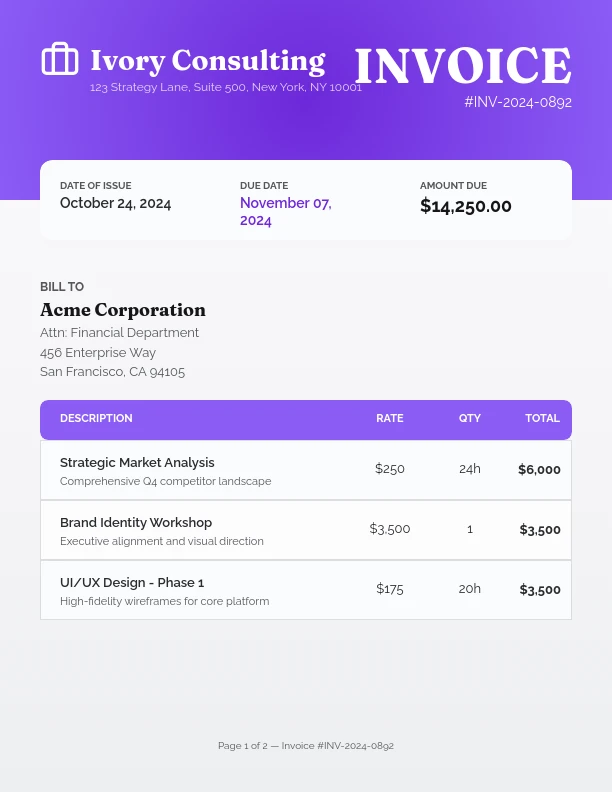Screen dimensions: 612x792
Task: Select the October 24, 2024 issue date
Action: (x=115, y=204)
